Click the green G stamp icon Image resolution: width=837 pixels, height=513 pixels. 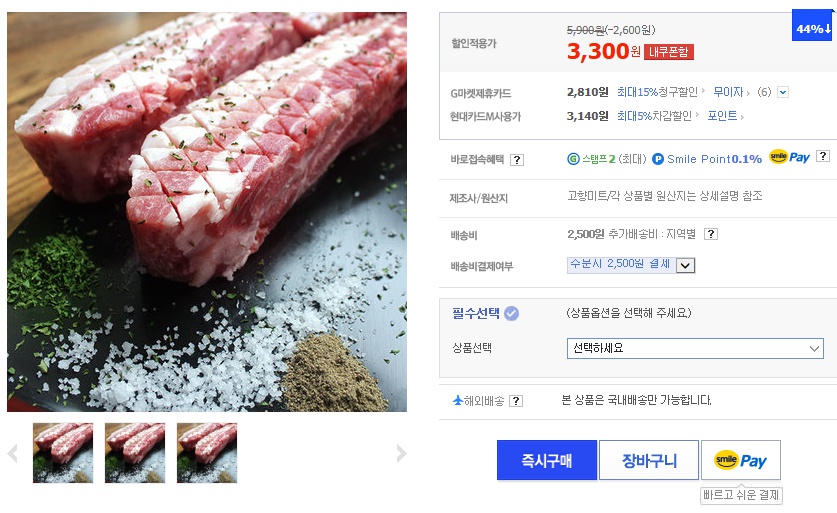[x=573, y=158]
